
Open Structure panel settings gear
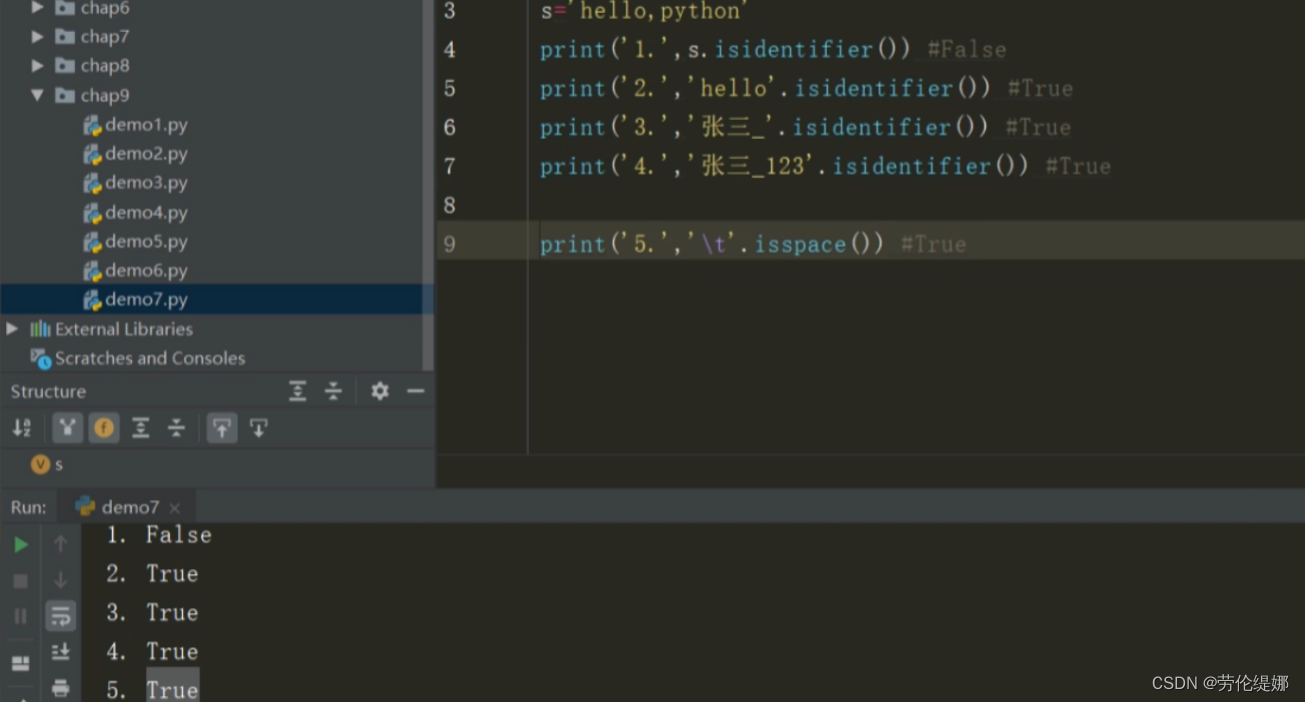pyautogui.click(x=380, y=391)
